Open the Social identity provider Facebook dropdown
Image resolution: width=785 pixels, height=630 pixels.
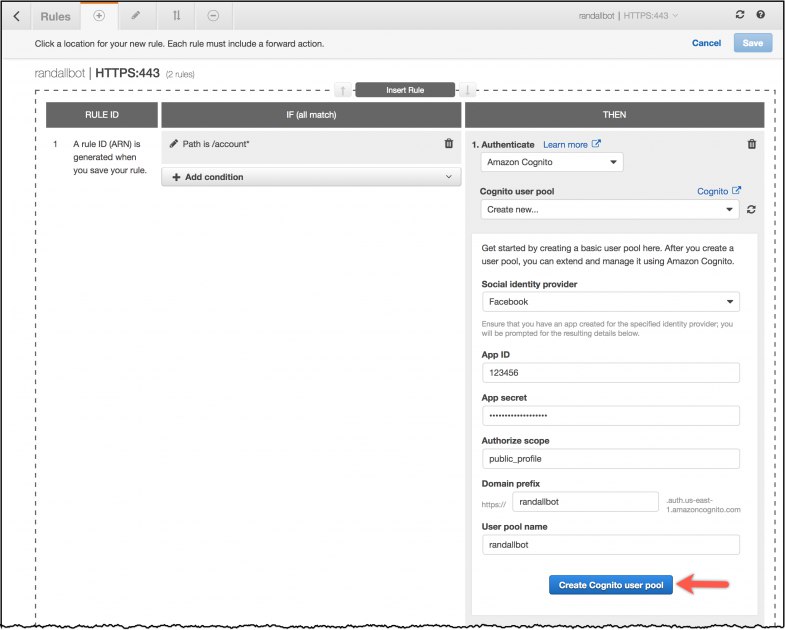pos(611,302)
